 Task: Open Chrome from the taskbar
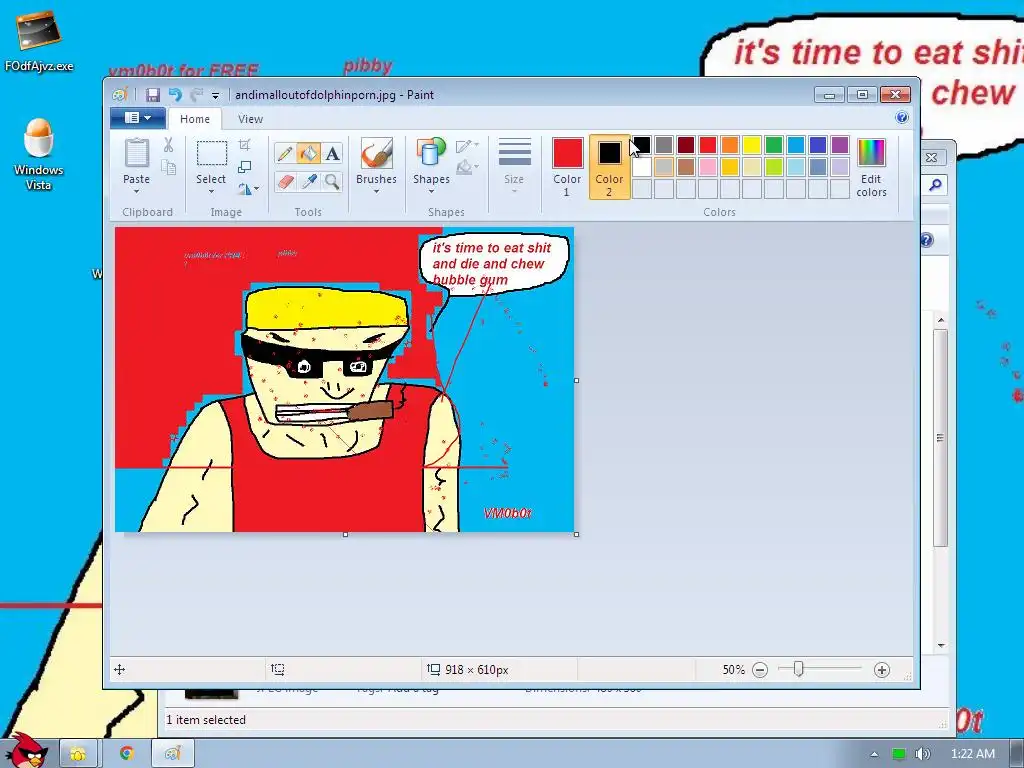coord(127,754)
